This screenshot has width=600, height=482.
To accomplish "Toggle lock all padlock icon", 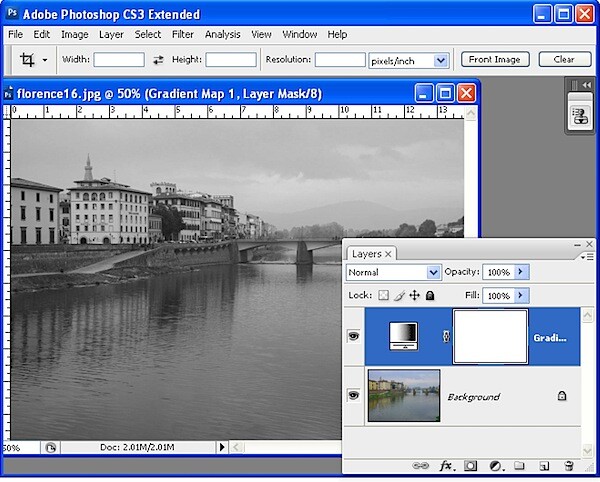I will tap(430, 295).
